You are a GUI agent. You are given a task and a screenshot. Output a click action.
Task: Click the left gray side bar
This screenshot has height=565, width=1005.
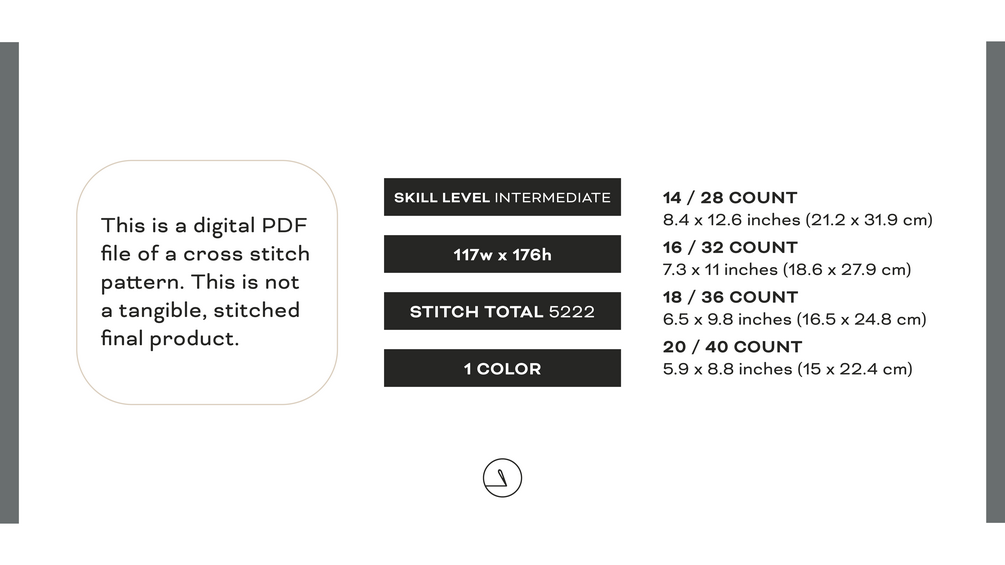coord(9,282)
